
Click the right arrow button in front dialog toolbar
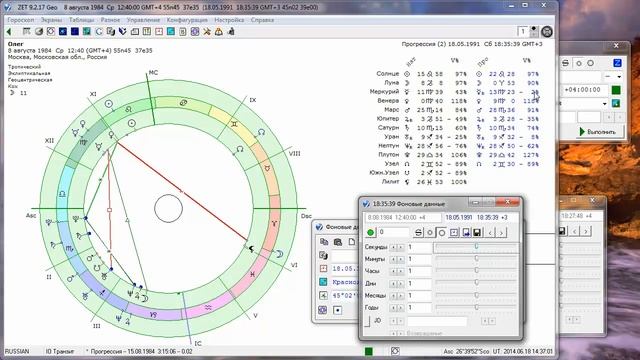click(x=502, y=233)
